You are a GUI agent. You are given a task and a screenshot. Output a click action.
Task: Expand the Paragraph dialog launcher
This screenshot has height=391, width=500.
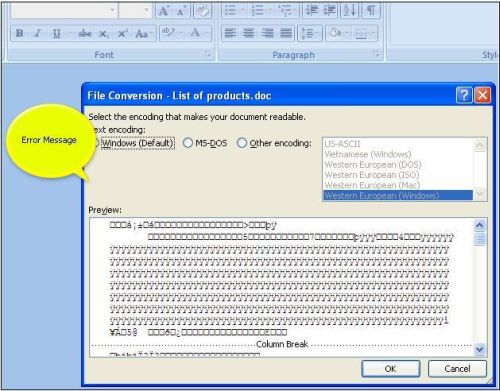pos(376,54)
